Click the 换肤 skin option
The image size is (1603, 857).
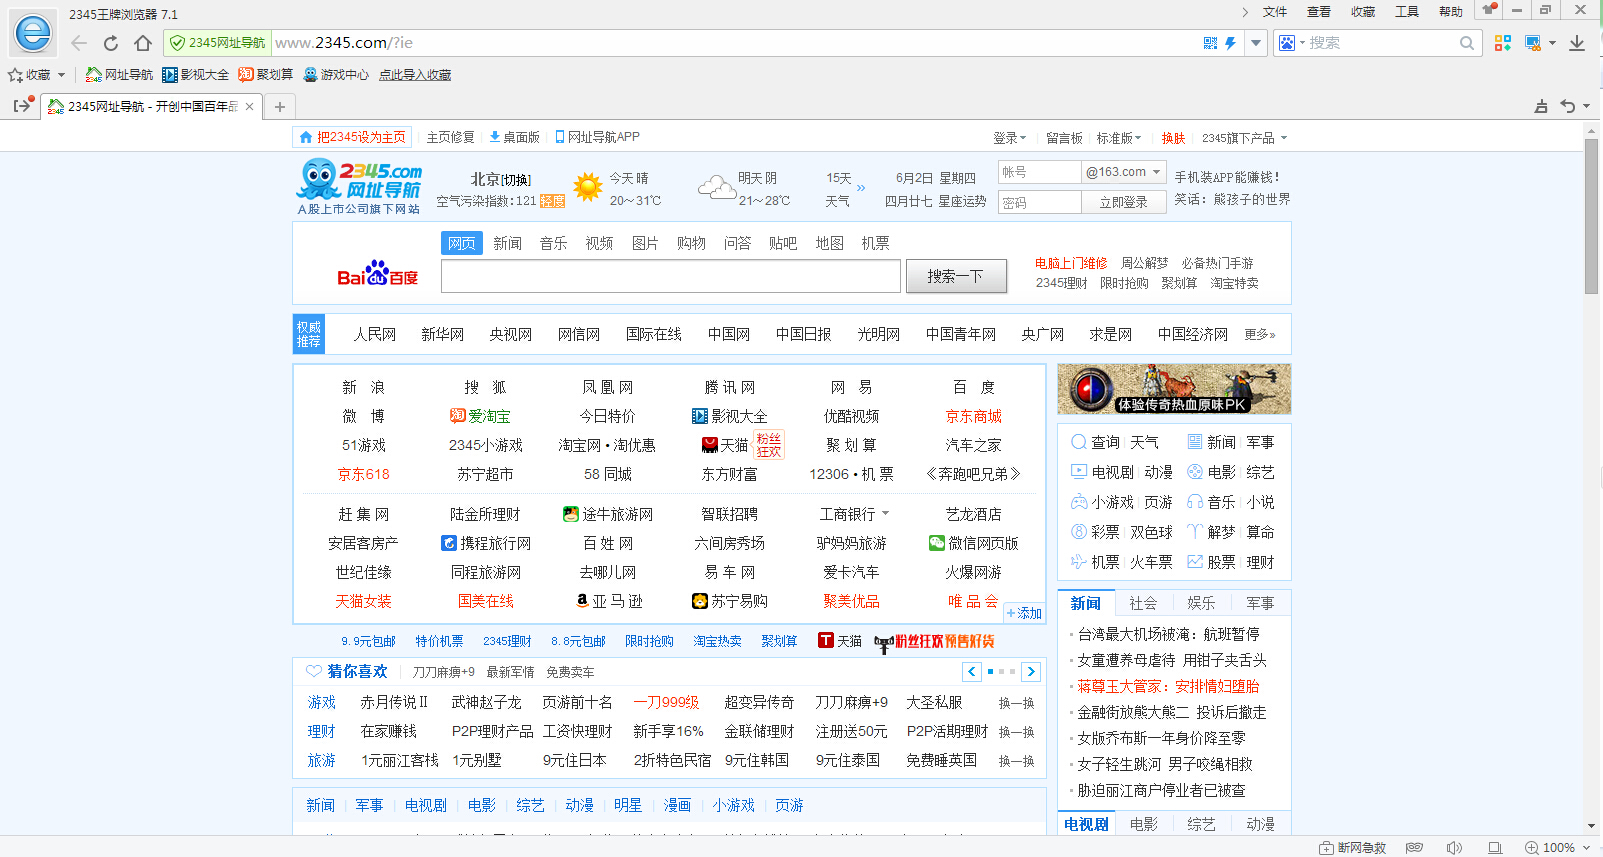1173,138
